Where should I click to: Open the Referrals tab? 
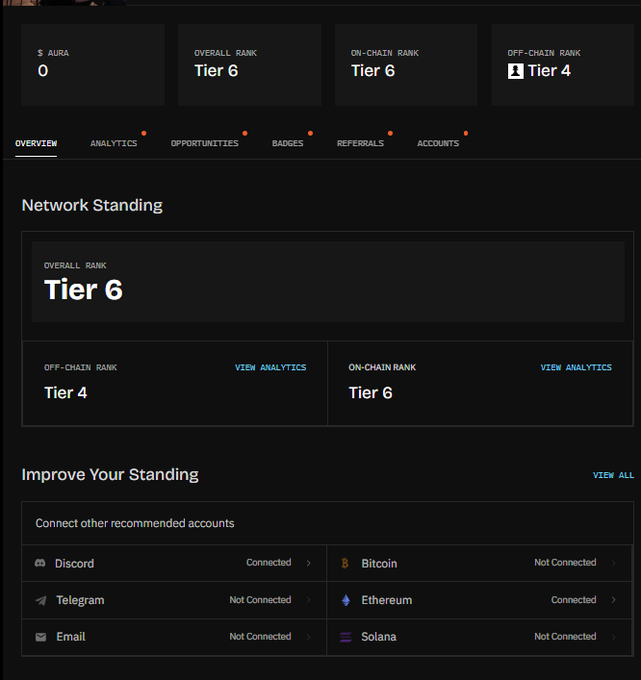[x=360, y=143]
